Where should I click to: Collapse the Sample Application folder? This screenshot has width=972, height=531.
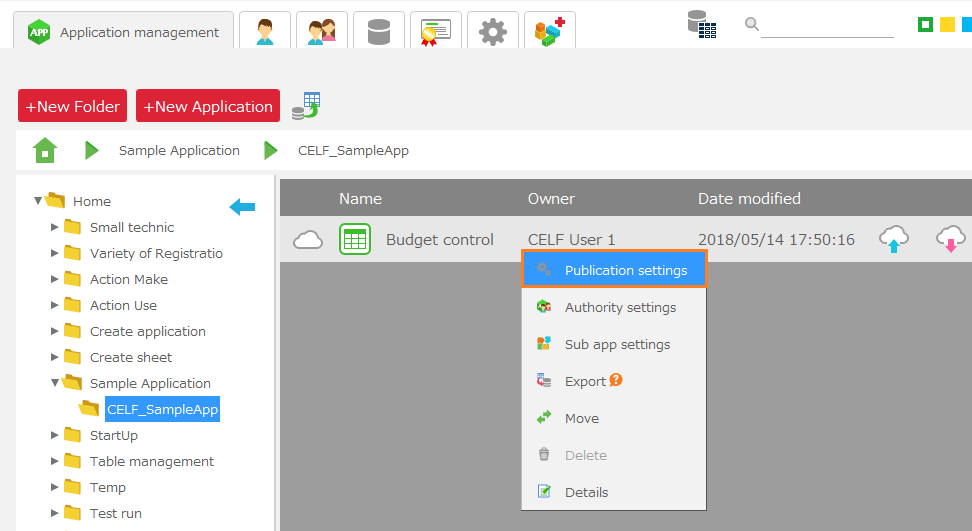[55, 383]
